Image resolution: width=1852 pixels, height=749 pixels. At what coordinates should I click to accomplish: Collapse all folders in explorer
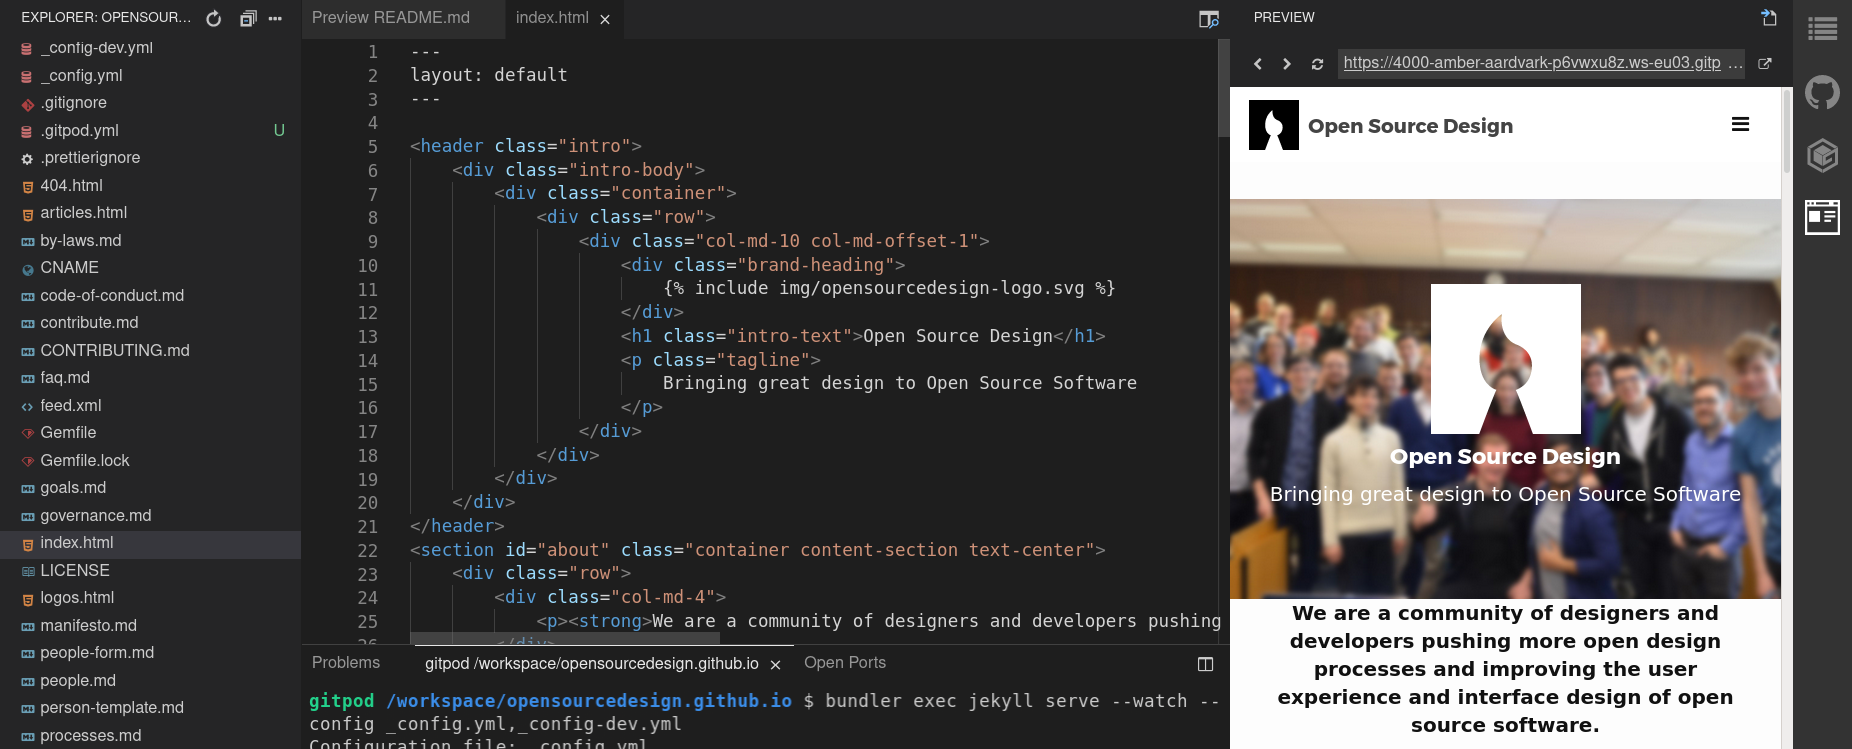tap(248, 18)
